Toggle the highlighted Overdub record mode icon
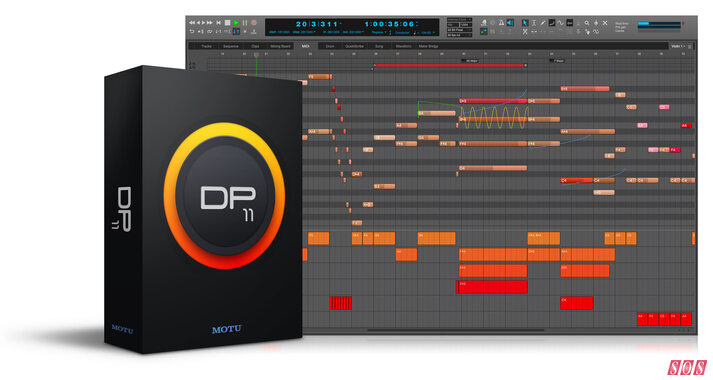 (x=236, y=32)
